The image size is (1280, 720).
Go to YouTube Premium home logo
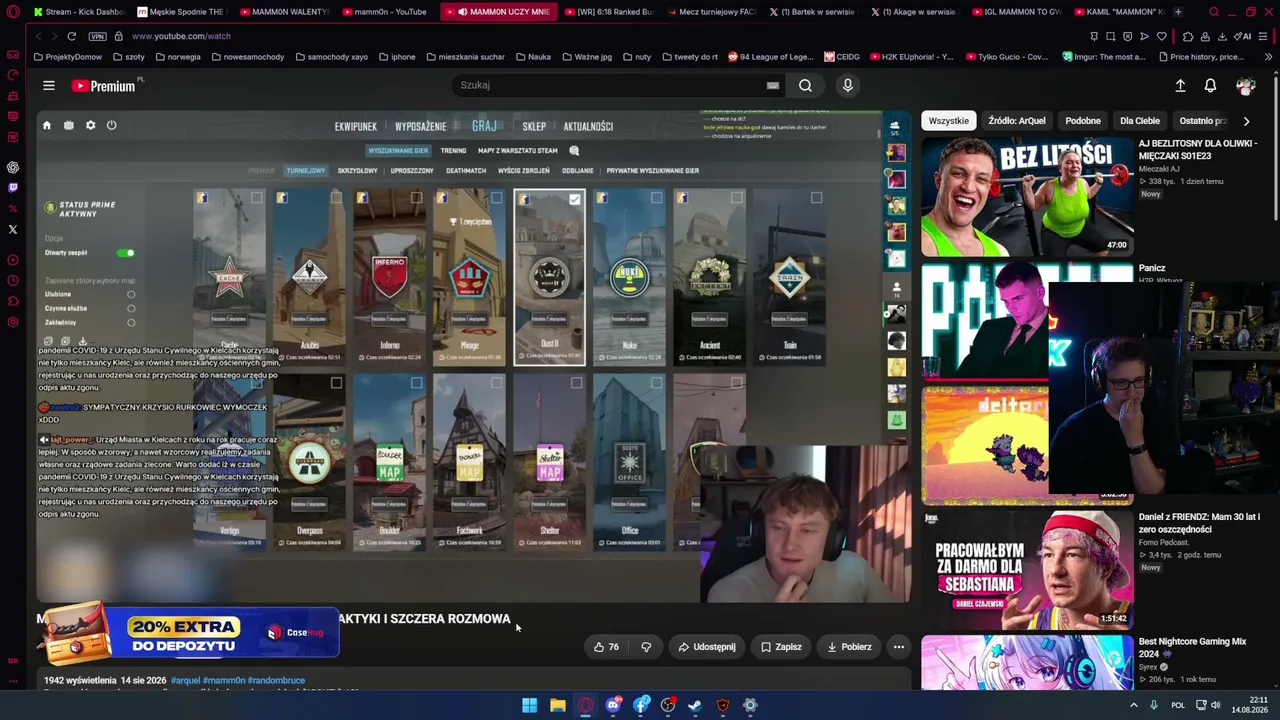point(104,86)
